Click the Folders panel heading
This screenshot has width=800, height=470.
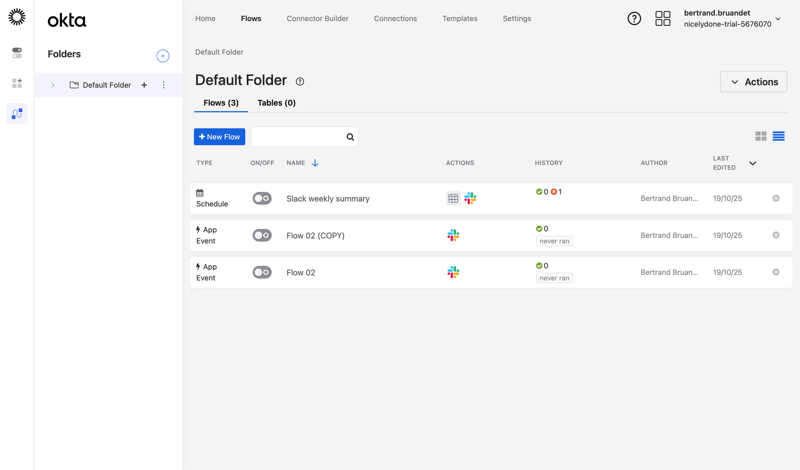(64, 54)
